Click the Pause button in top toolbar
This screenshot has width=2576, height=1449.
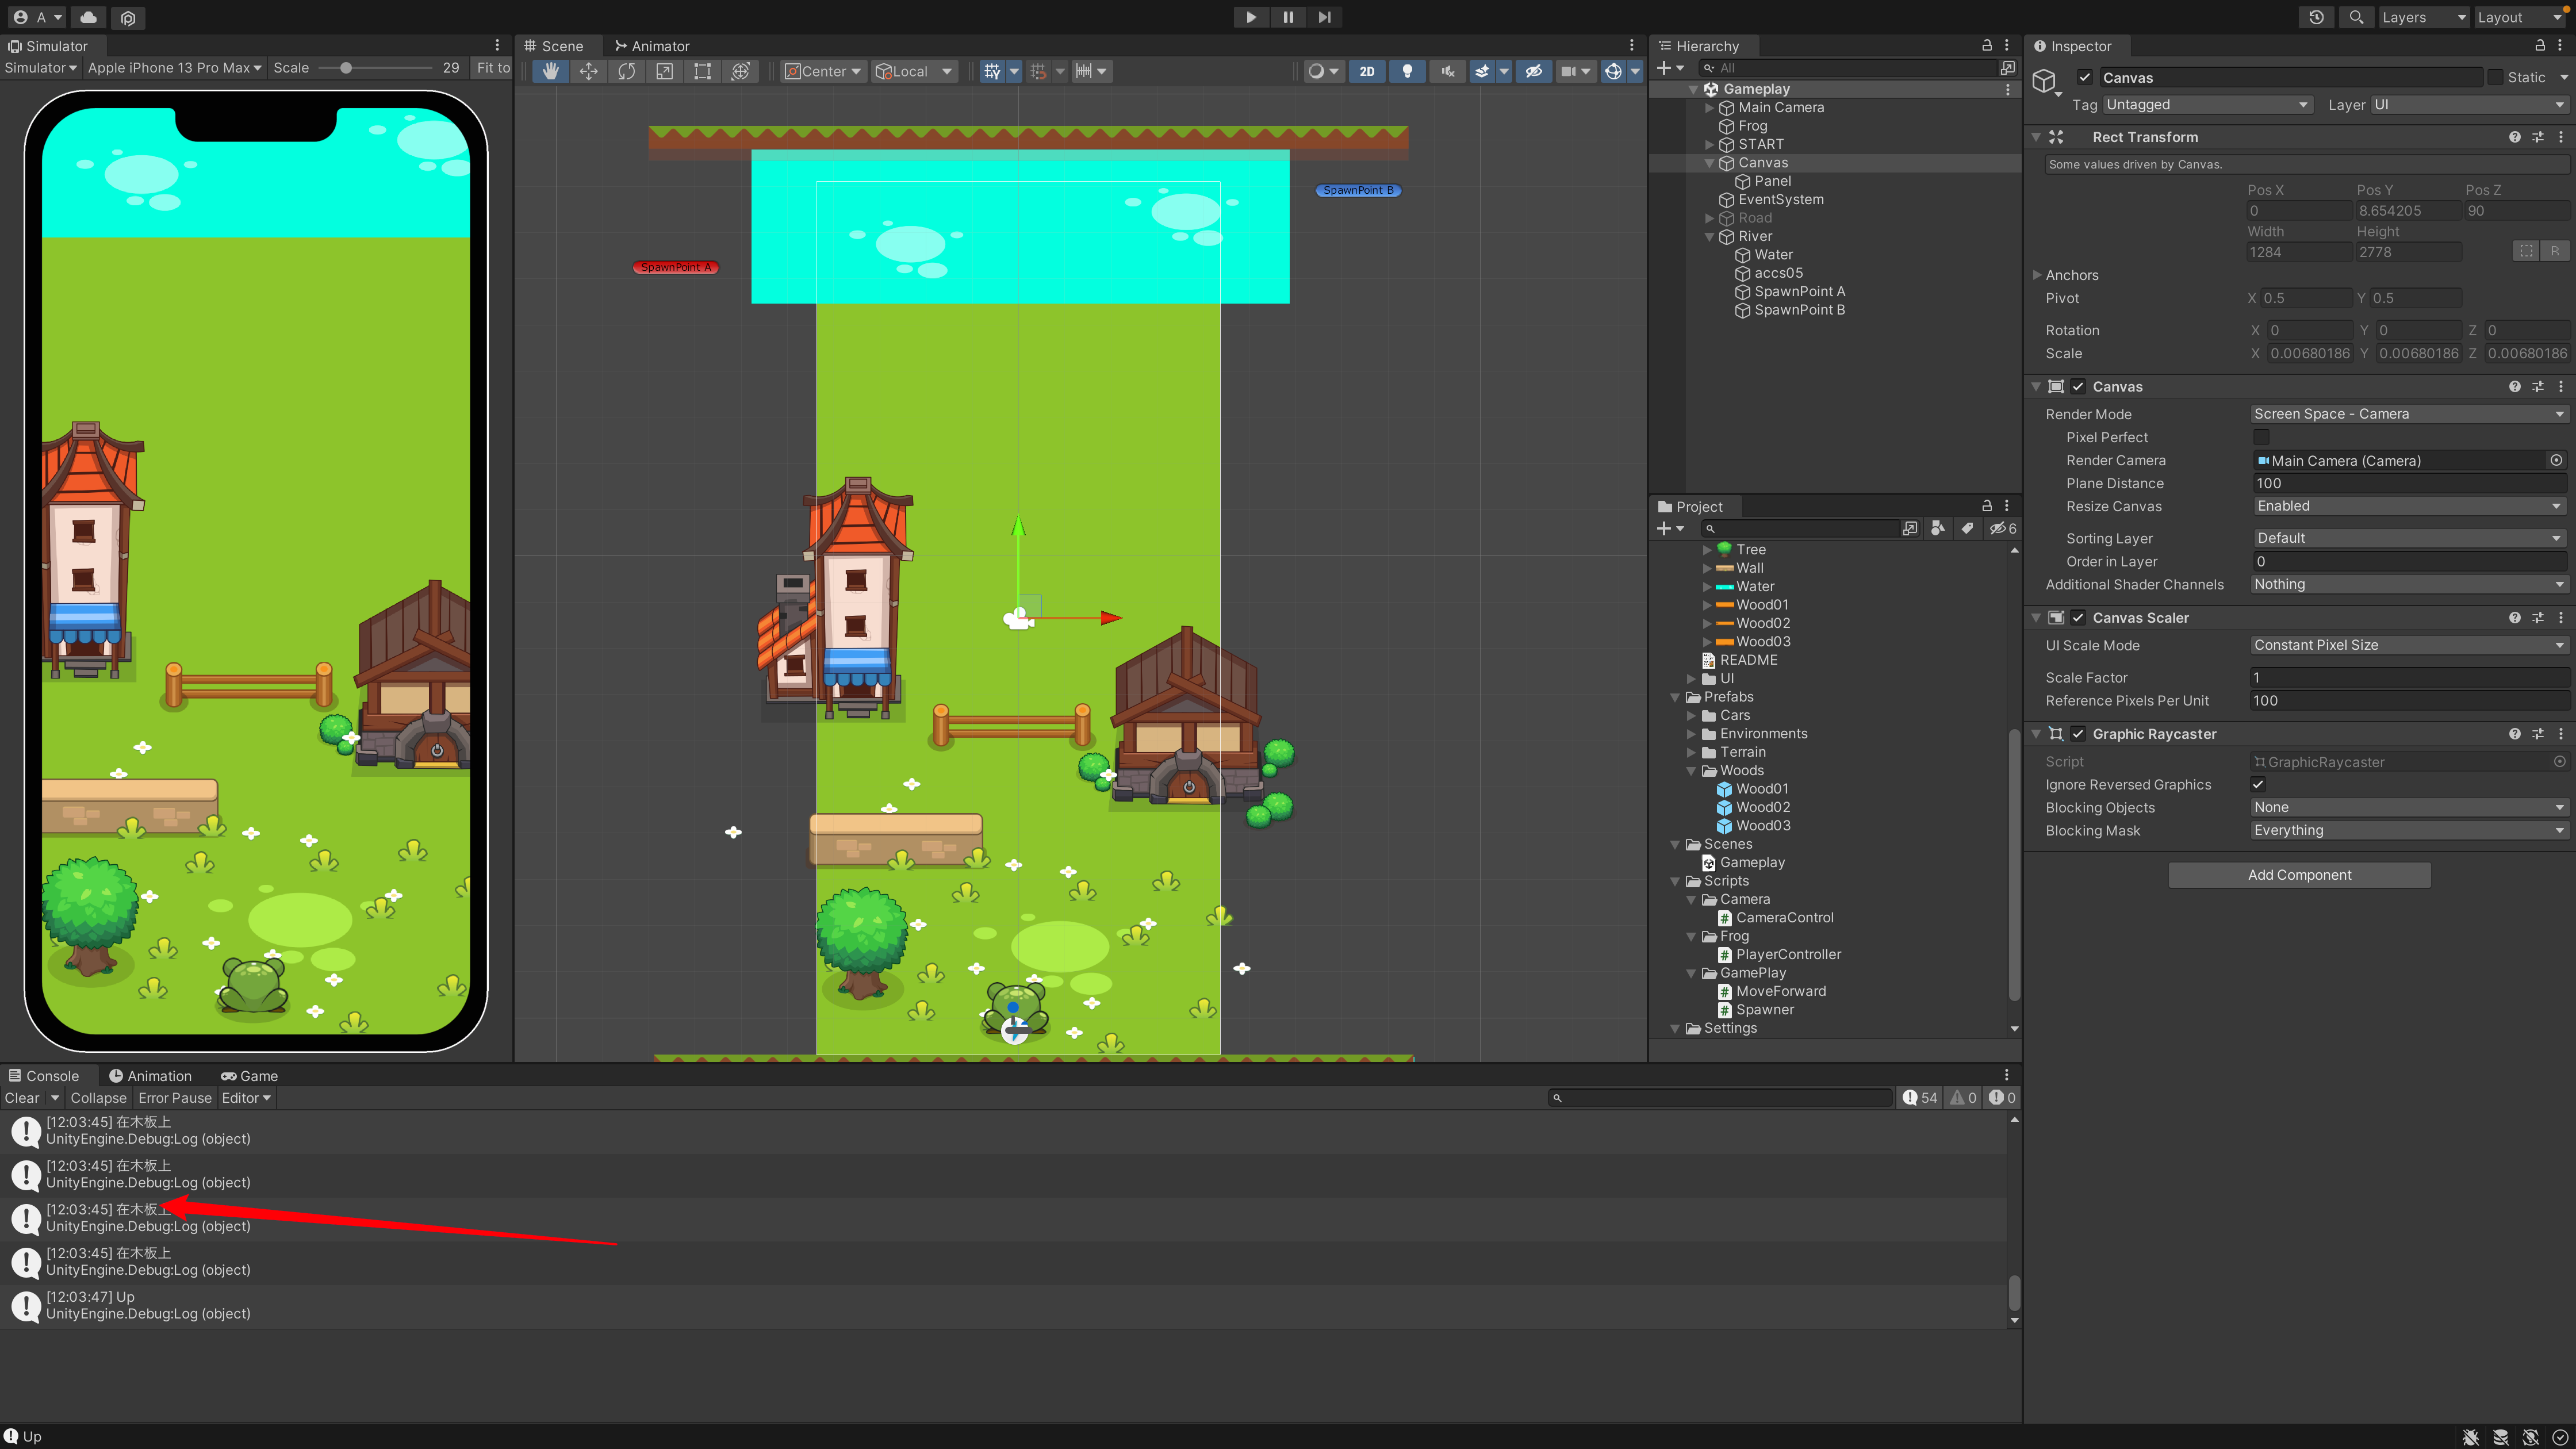1288,17
